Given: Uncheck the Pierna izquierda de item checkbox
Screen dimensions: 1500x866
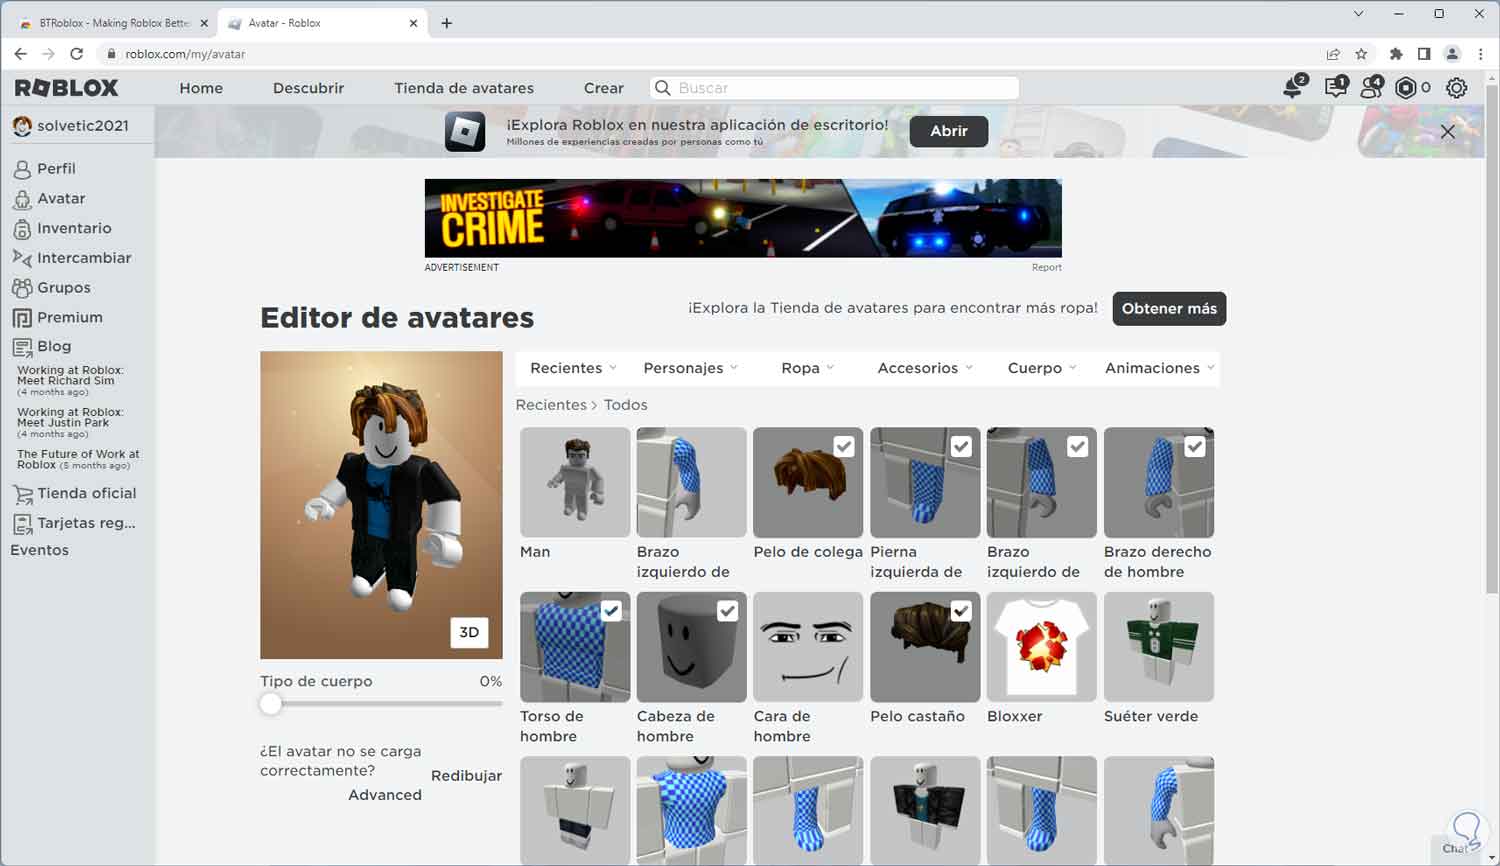Looking at the screenshot, I should 961,447.
